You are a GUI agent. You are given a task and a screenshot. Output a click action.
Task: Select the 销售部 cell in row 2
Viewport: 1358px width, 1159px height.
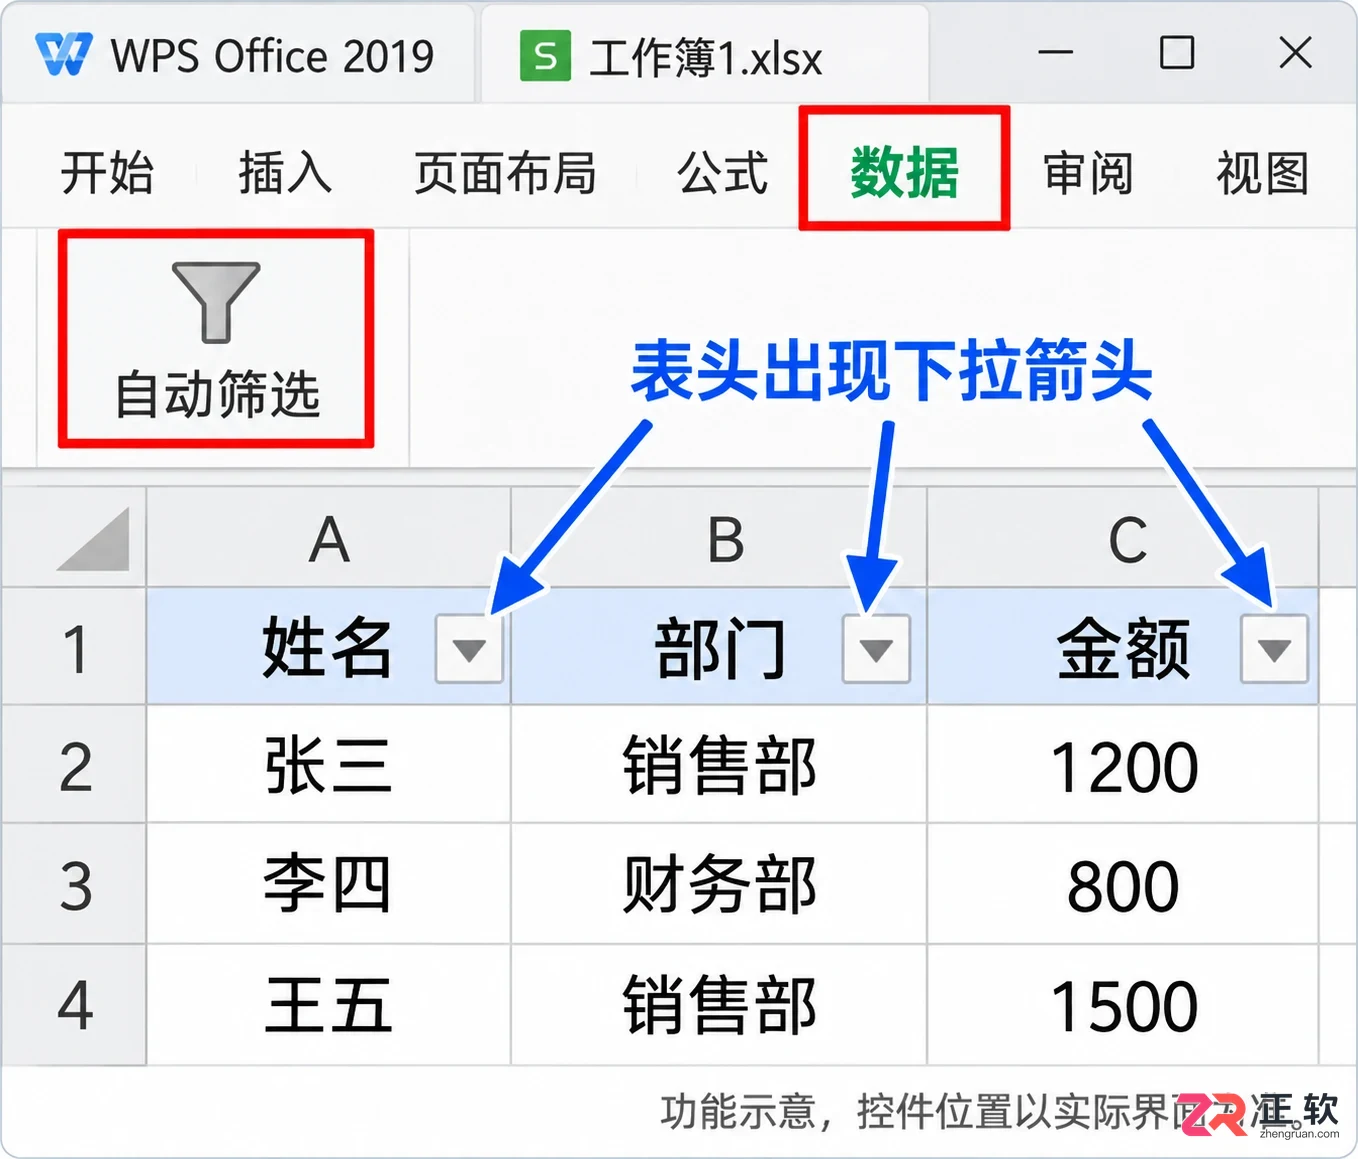tap(719, 766)
